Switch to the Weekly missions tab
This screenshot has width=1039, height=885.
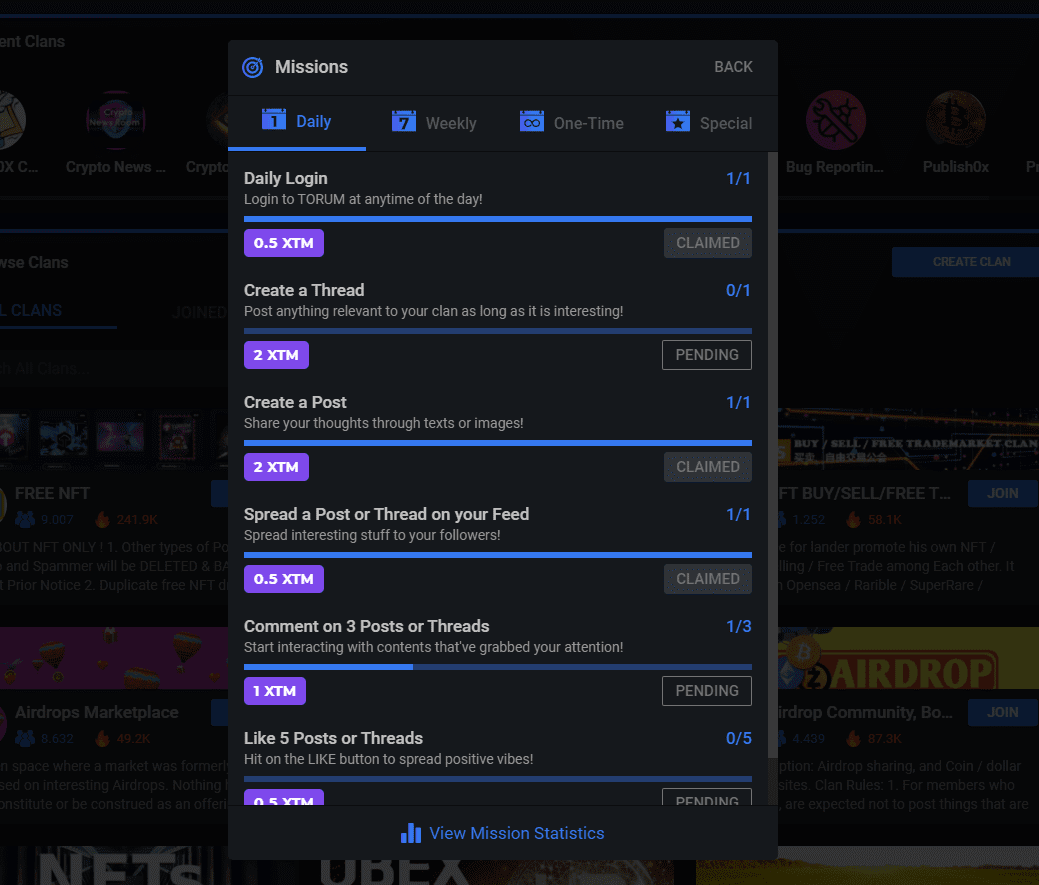[x=434, y=123]
